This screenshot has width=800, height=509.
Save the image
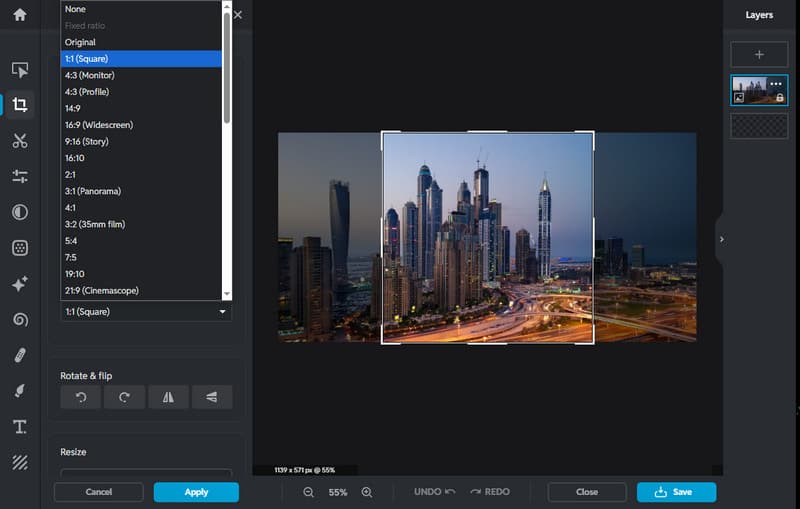click(676, 492)
